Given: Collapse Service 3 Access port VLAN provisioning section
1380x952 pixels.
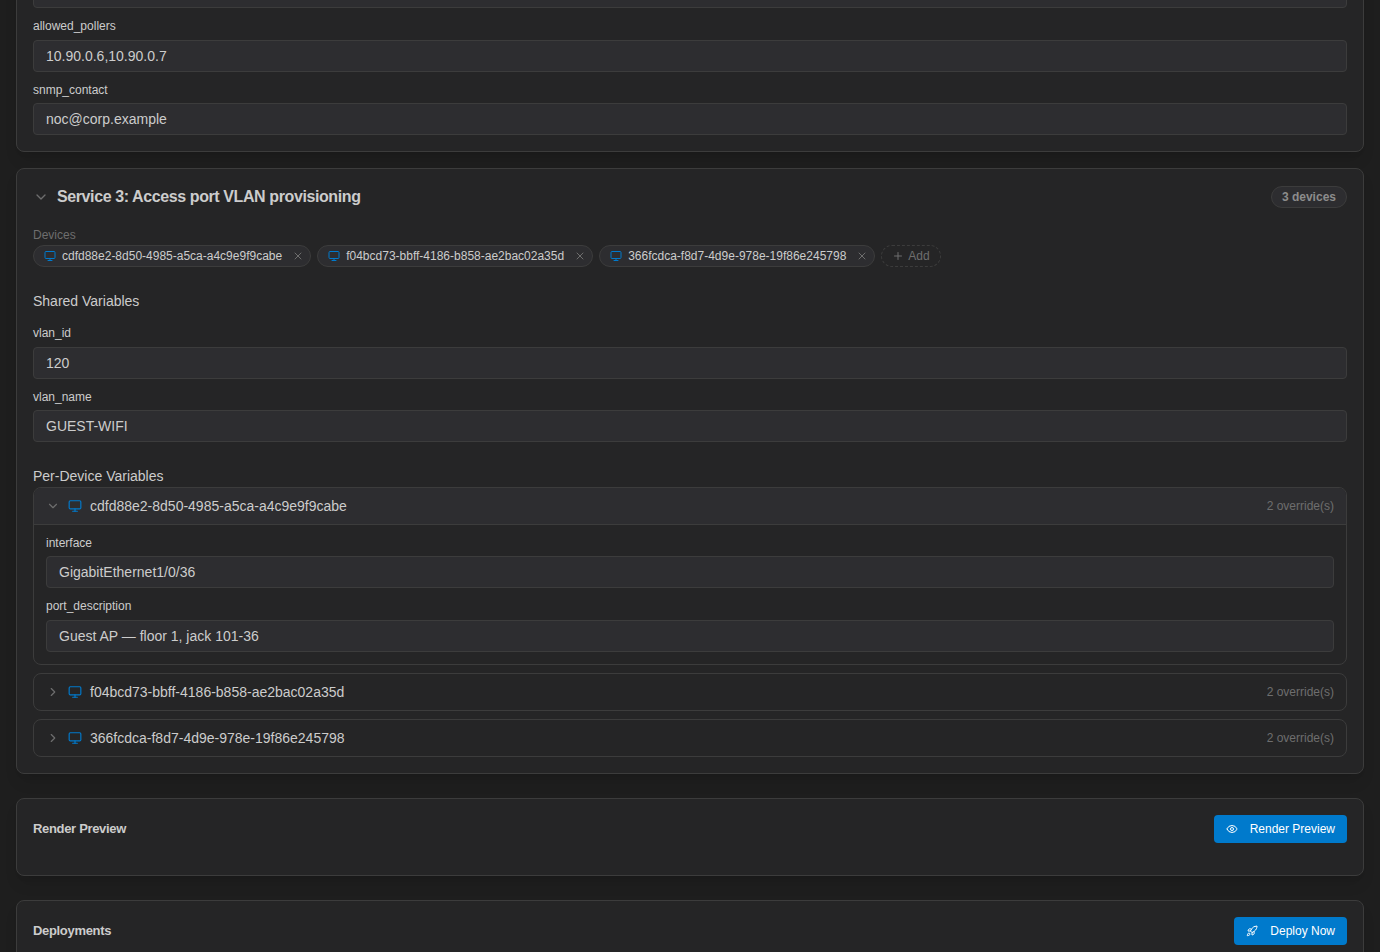Looking at the screenshot, I should pyautogui.click(x=41, y=197).
